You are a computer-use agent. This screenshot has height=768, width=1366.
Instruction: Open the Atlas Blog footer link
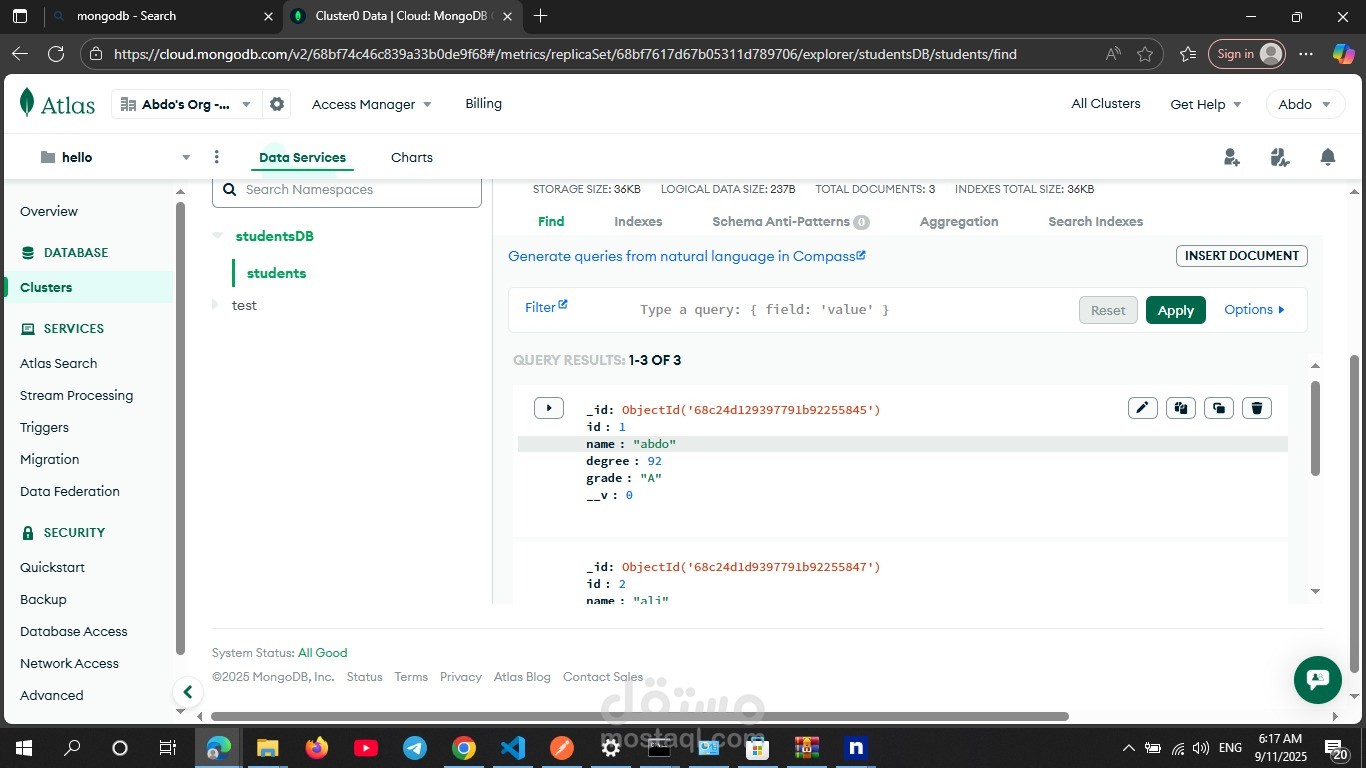pos(522,677)
